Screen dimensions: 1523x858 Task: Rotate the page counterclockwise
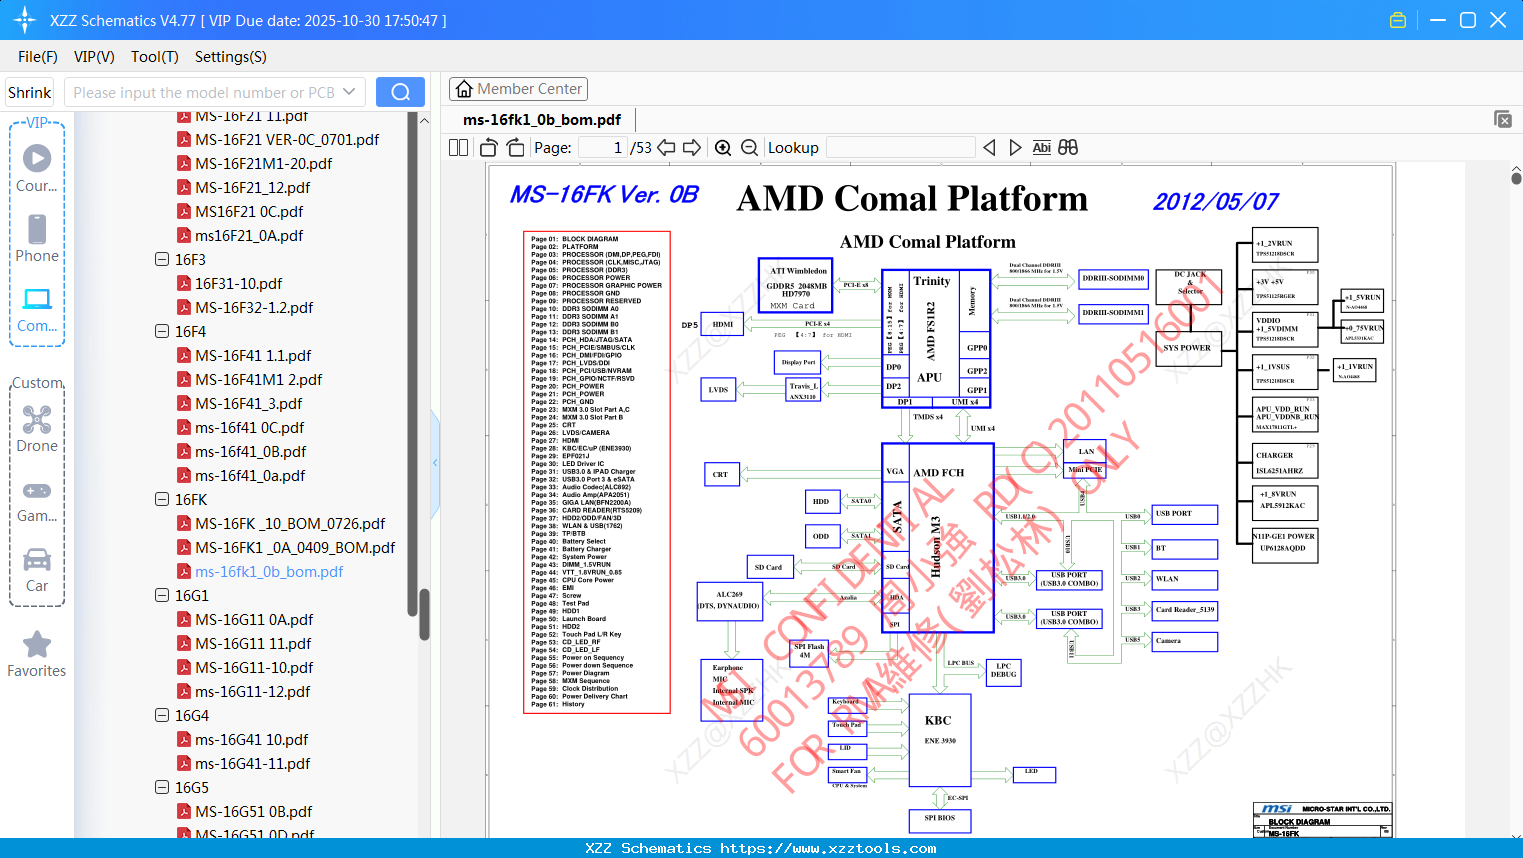(x=487, y=147)
